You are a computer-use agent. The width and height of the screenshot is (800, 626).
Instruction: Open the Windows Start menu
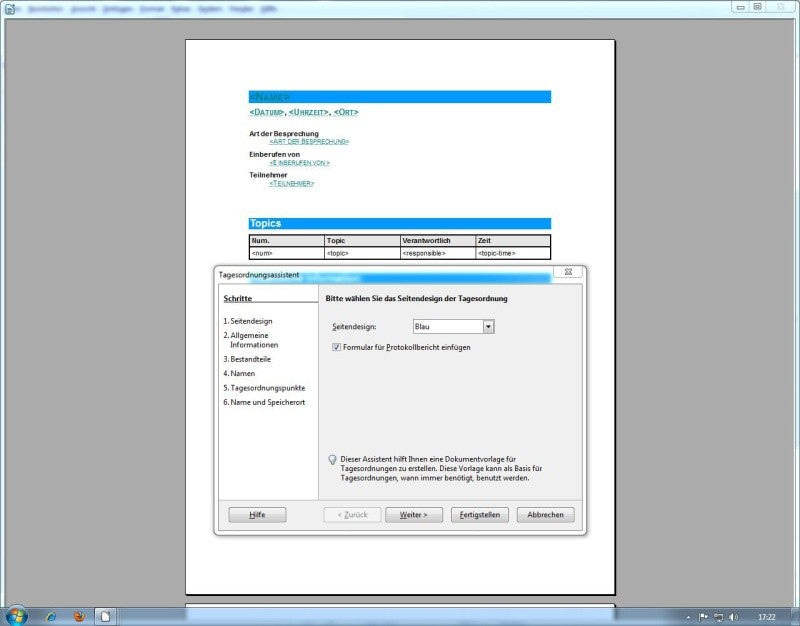click(15, 616)
